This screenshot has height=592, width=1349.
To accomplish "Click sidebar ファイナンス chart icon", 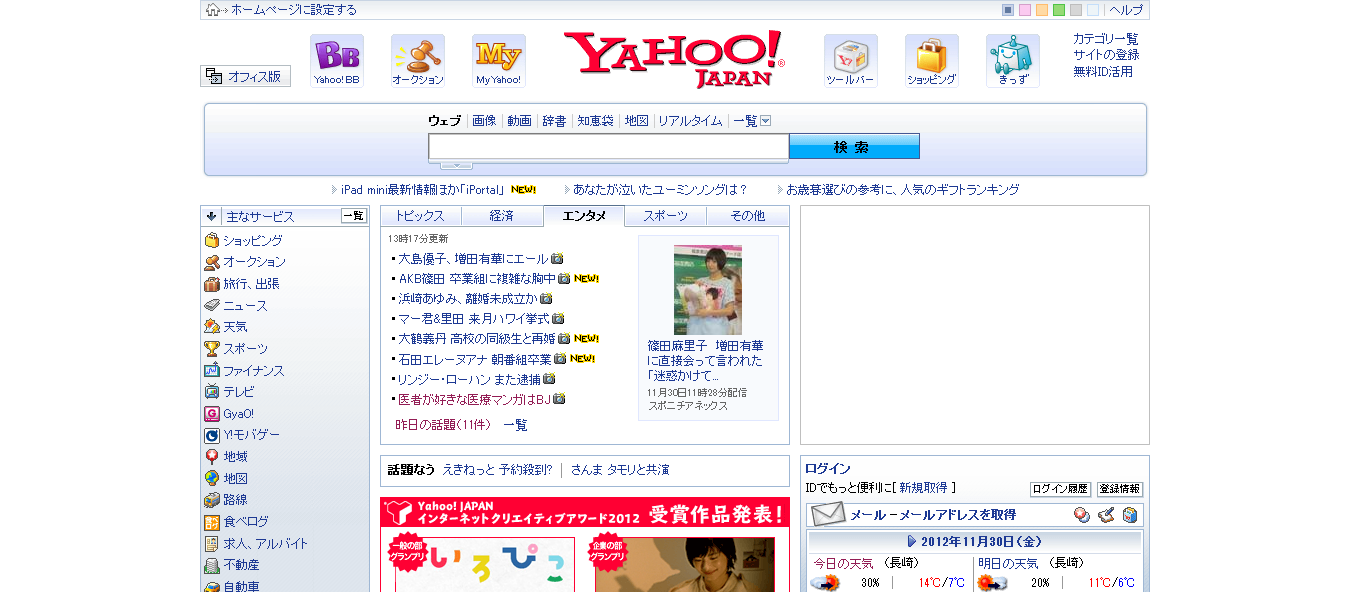I will [212, 370].
